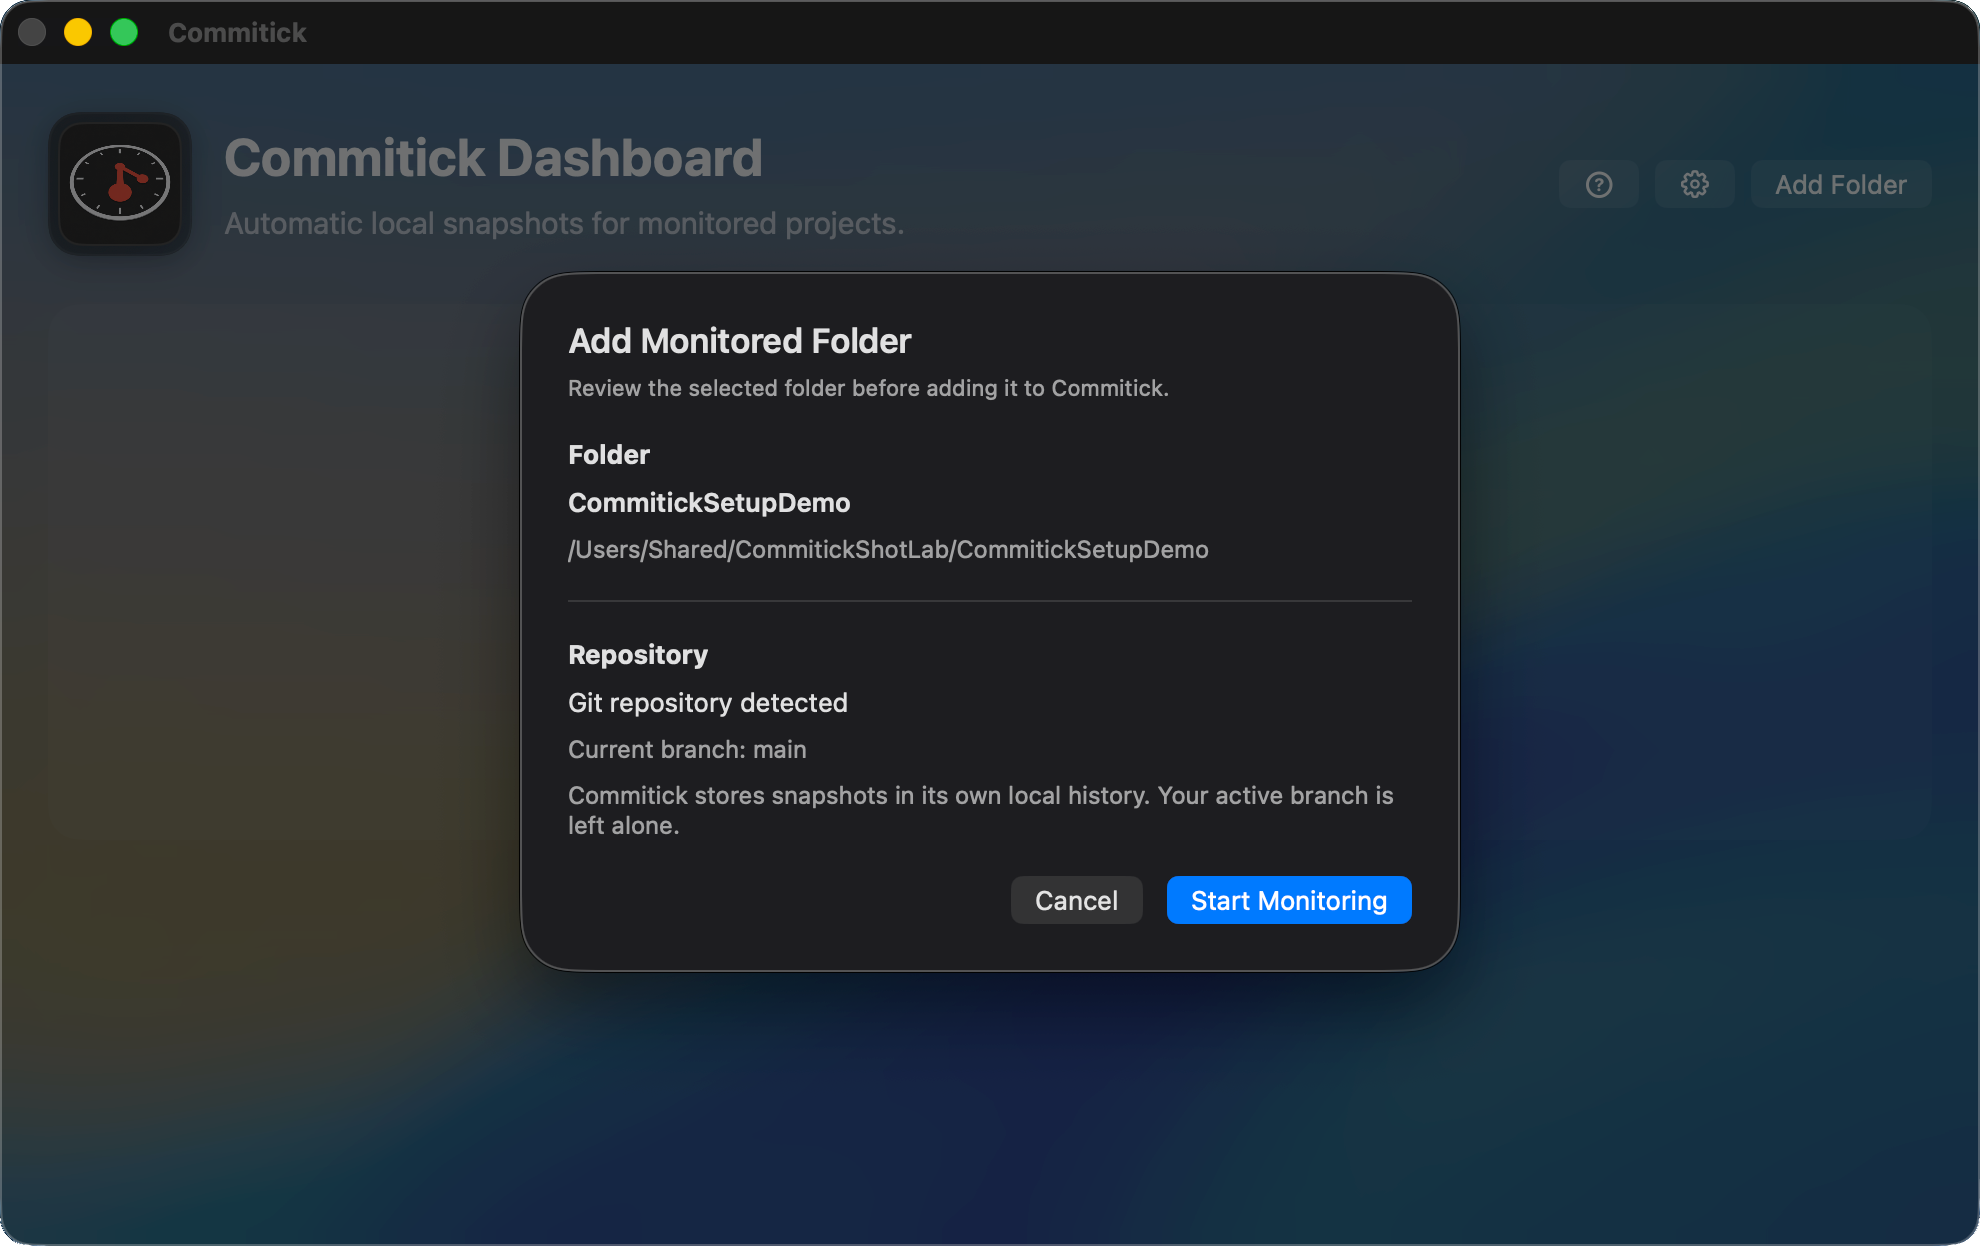
Task: Open help via the question mark icon
Action: coord(1598,184)
